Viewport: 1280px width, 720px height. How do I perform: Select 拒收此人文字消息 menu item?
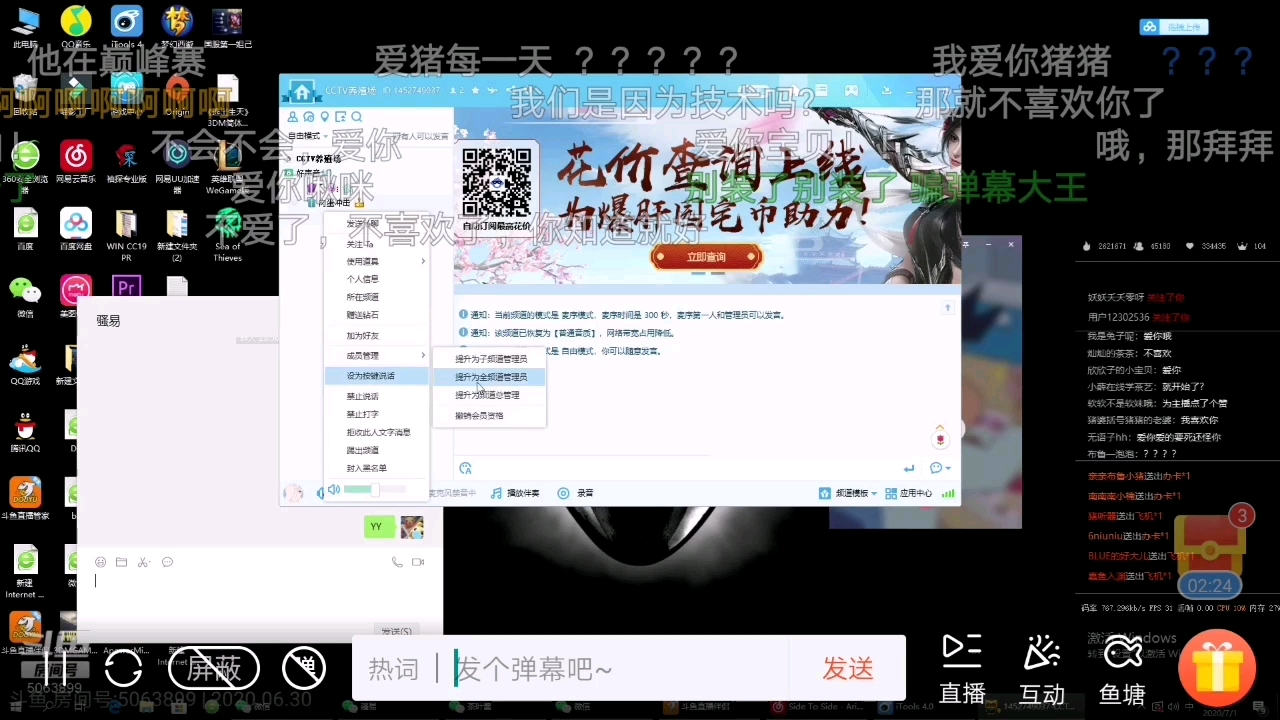pos(377,432)
